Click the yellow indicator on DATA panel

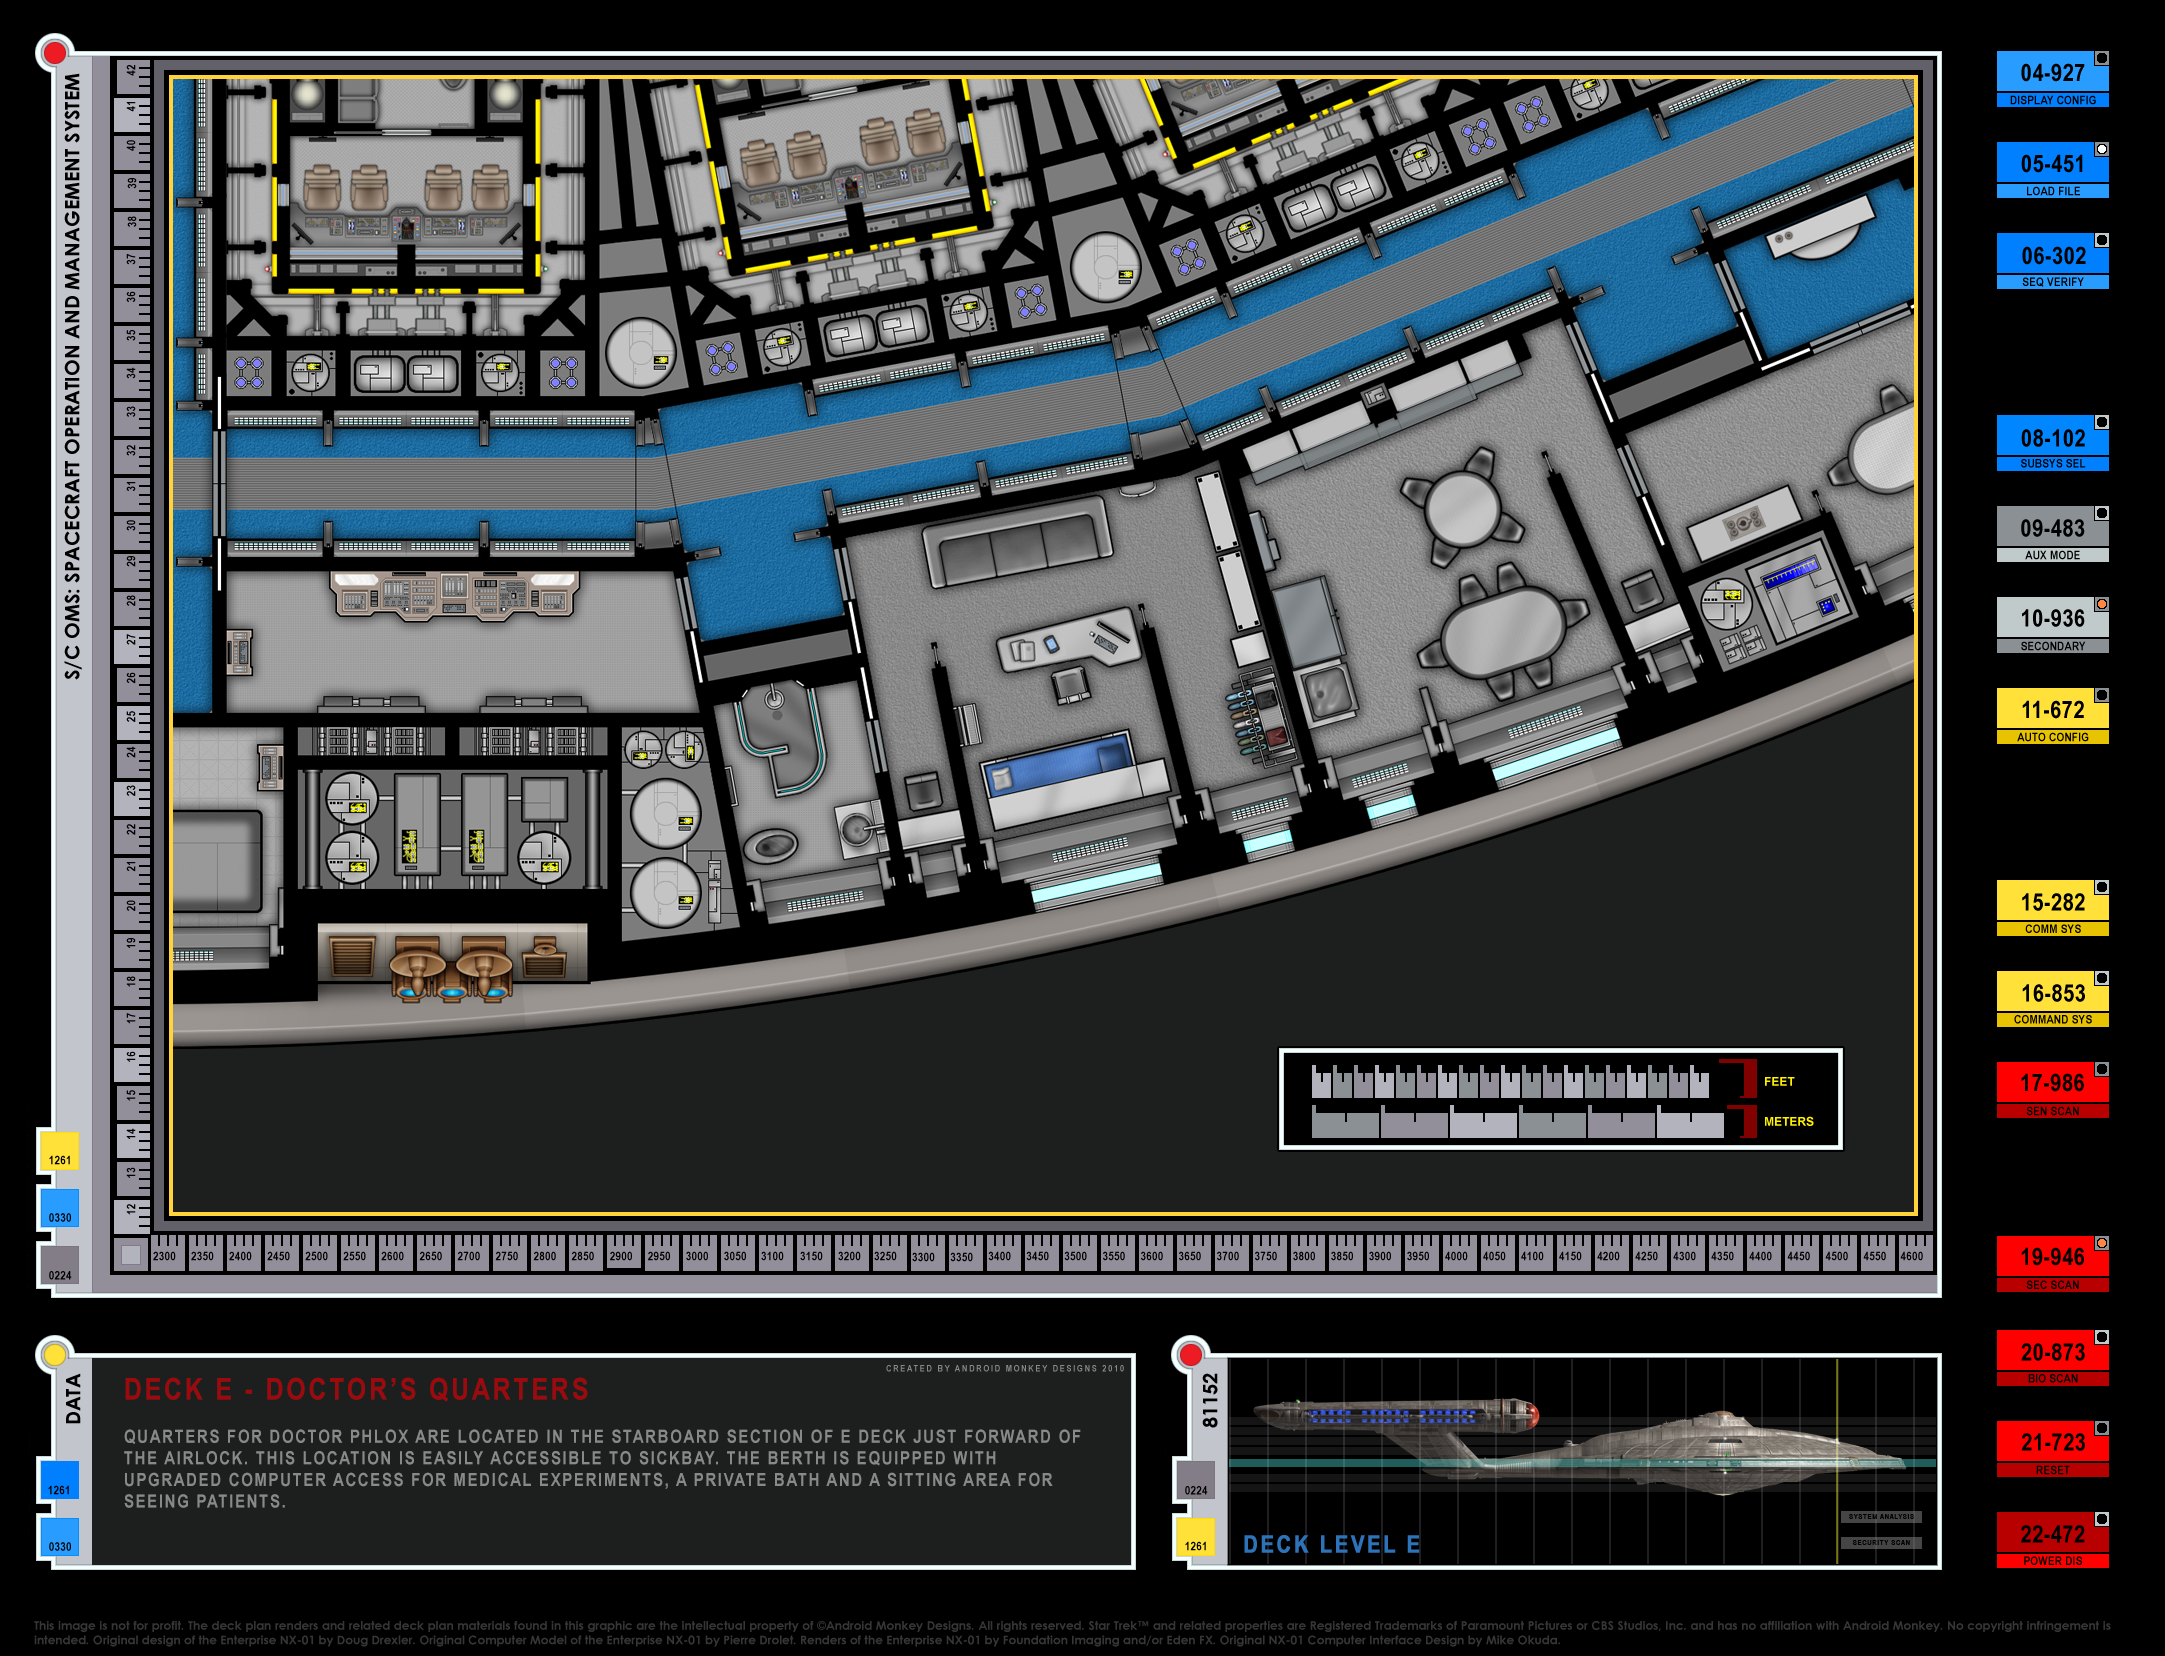tap(54, 1355)
